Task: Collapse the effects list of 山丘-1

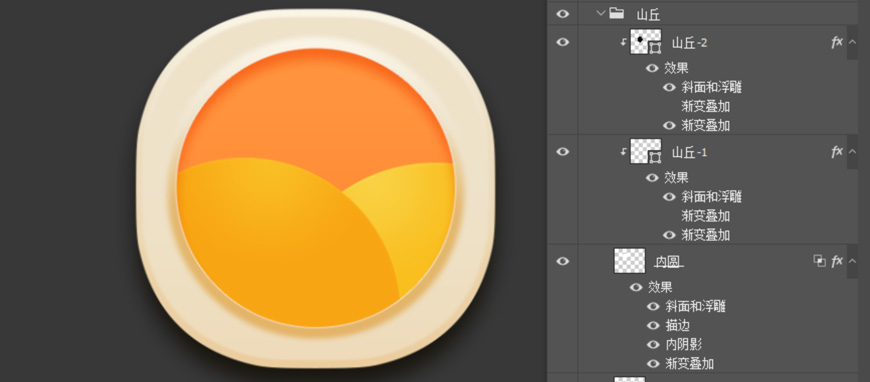Action: [853, 152]
